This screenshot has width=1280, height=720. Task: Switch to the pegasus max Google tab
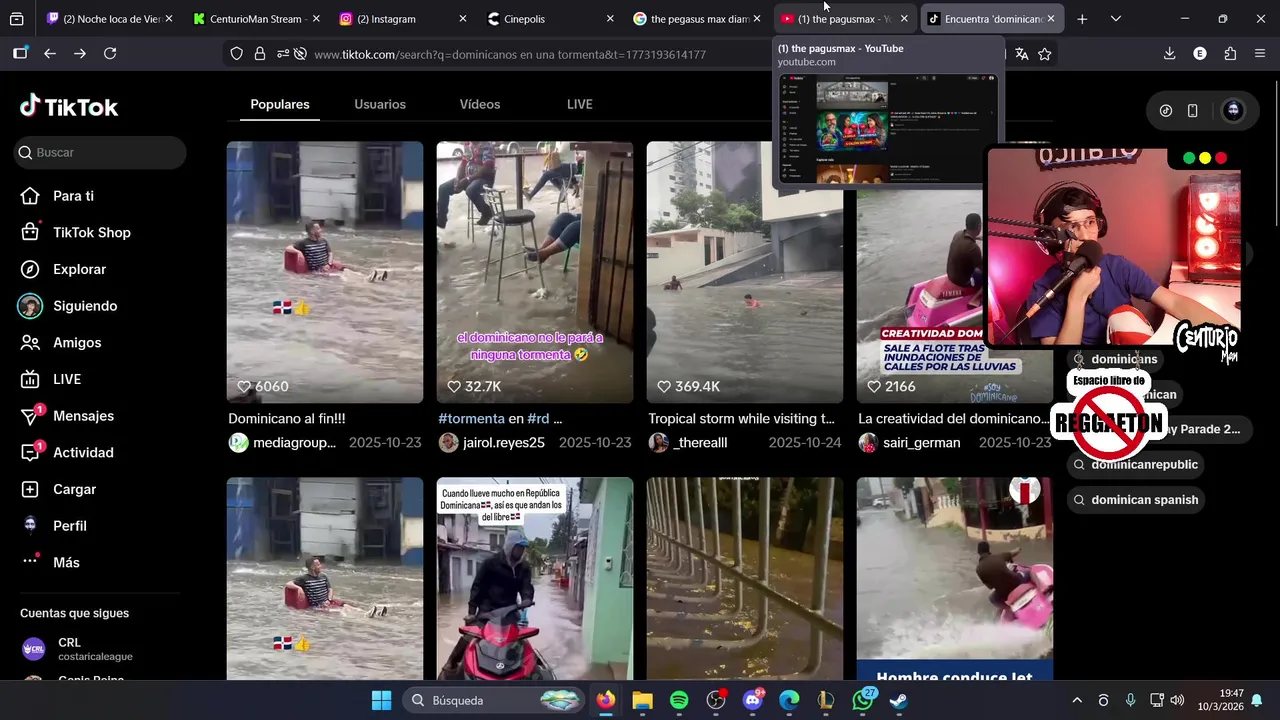[x=697, y=19]
